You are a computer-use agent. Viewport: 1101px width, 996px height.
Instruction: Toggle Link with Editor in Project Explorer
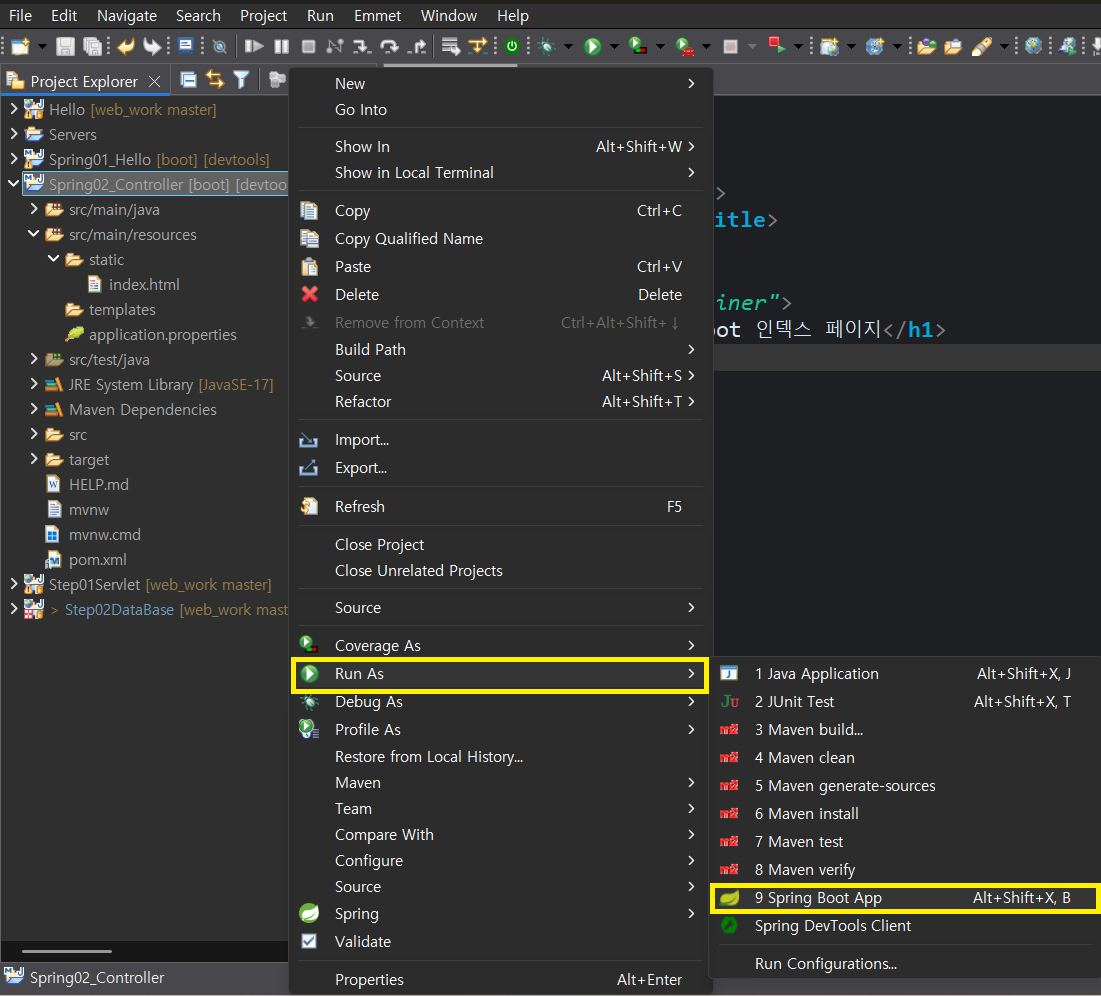(x=215, y=80)
